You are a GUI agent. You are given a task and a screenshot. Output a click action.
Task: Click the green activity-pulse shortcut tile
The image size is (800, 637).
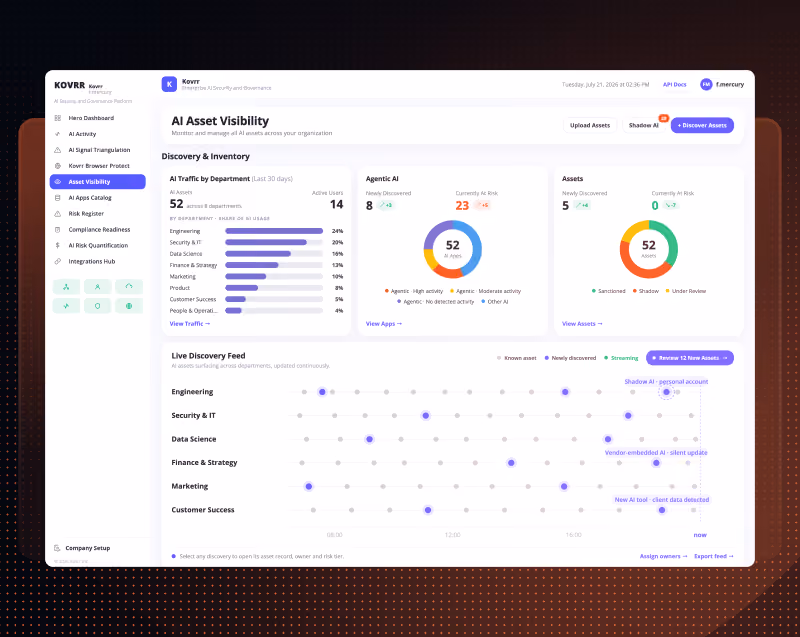pos(66,306)
